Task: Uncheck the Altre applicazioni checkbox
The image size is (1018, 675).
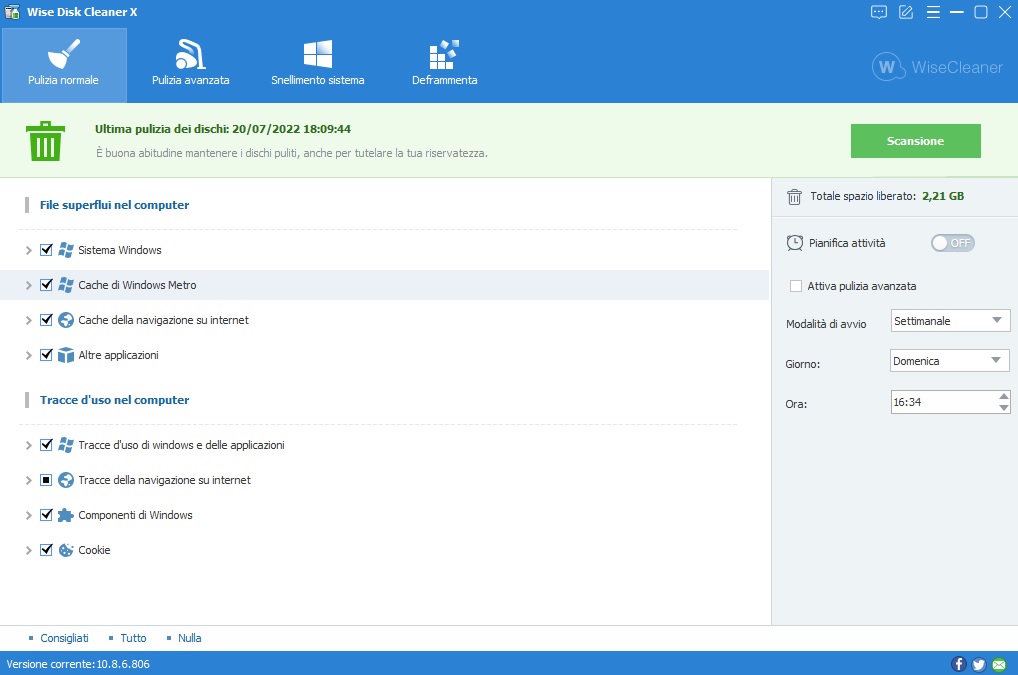Action: (46, 355)
